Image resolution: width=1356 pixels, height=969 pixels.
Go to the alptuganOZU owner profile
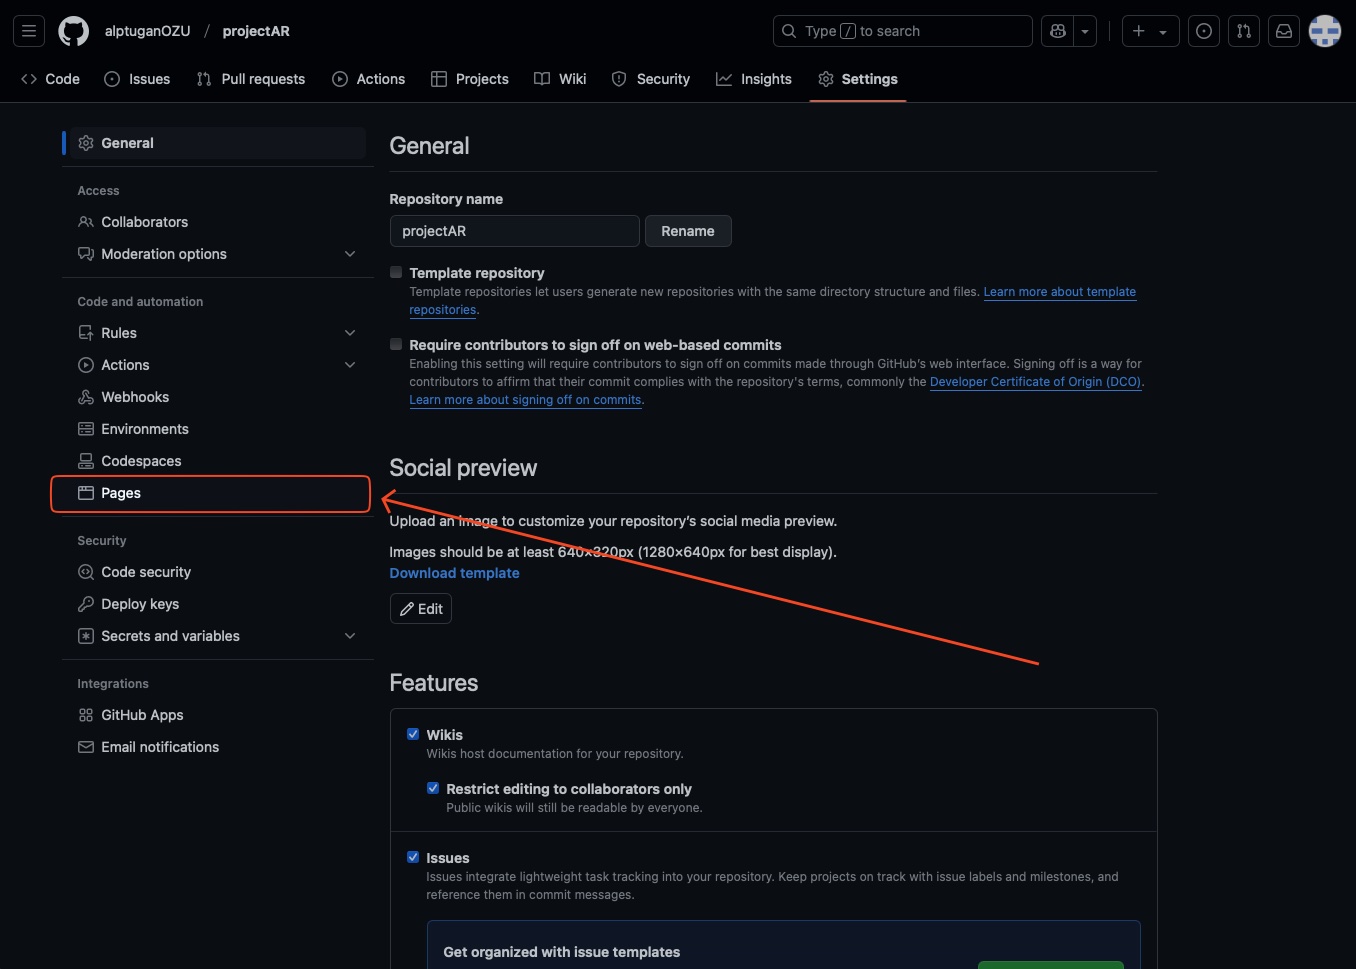pyautogui.click(x=147, y=31)
